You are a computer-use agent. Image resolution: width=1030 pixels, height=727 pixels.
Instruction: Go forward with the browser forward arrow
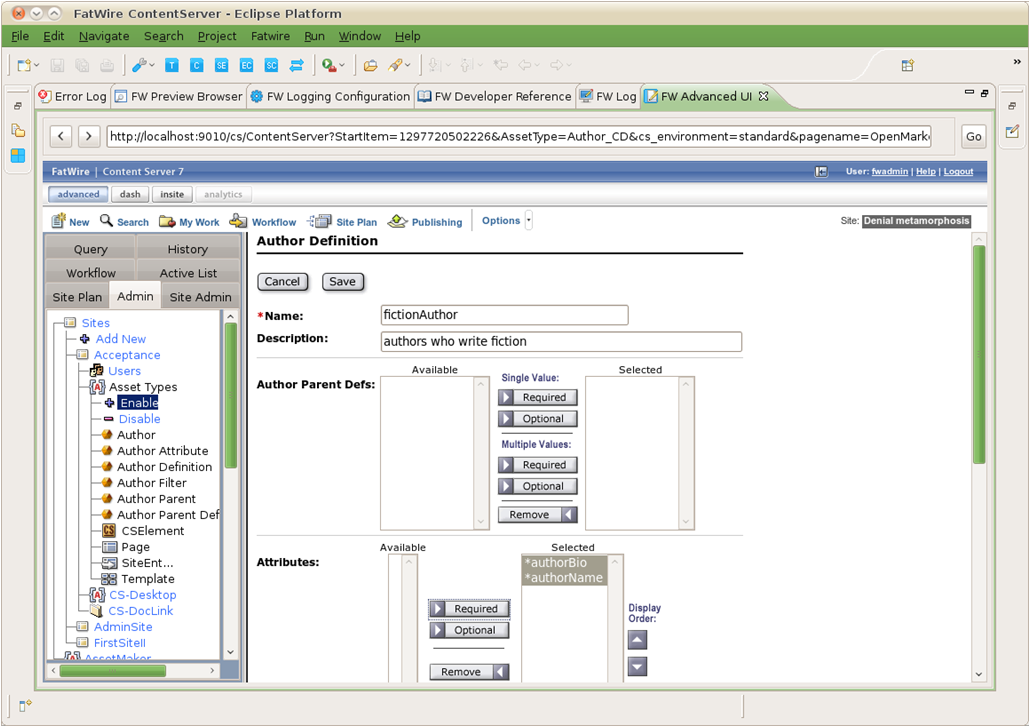click(x=89, y=137)
